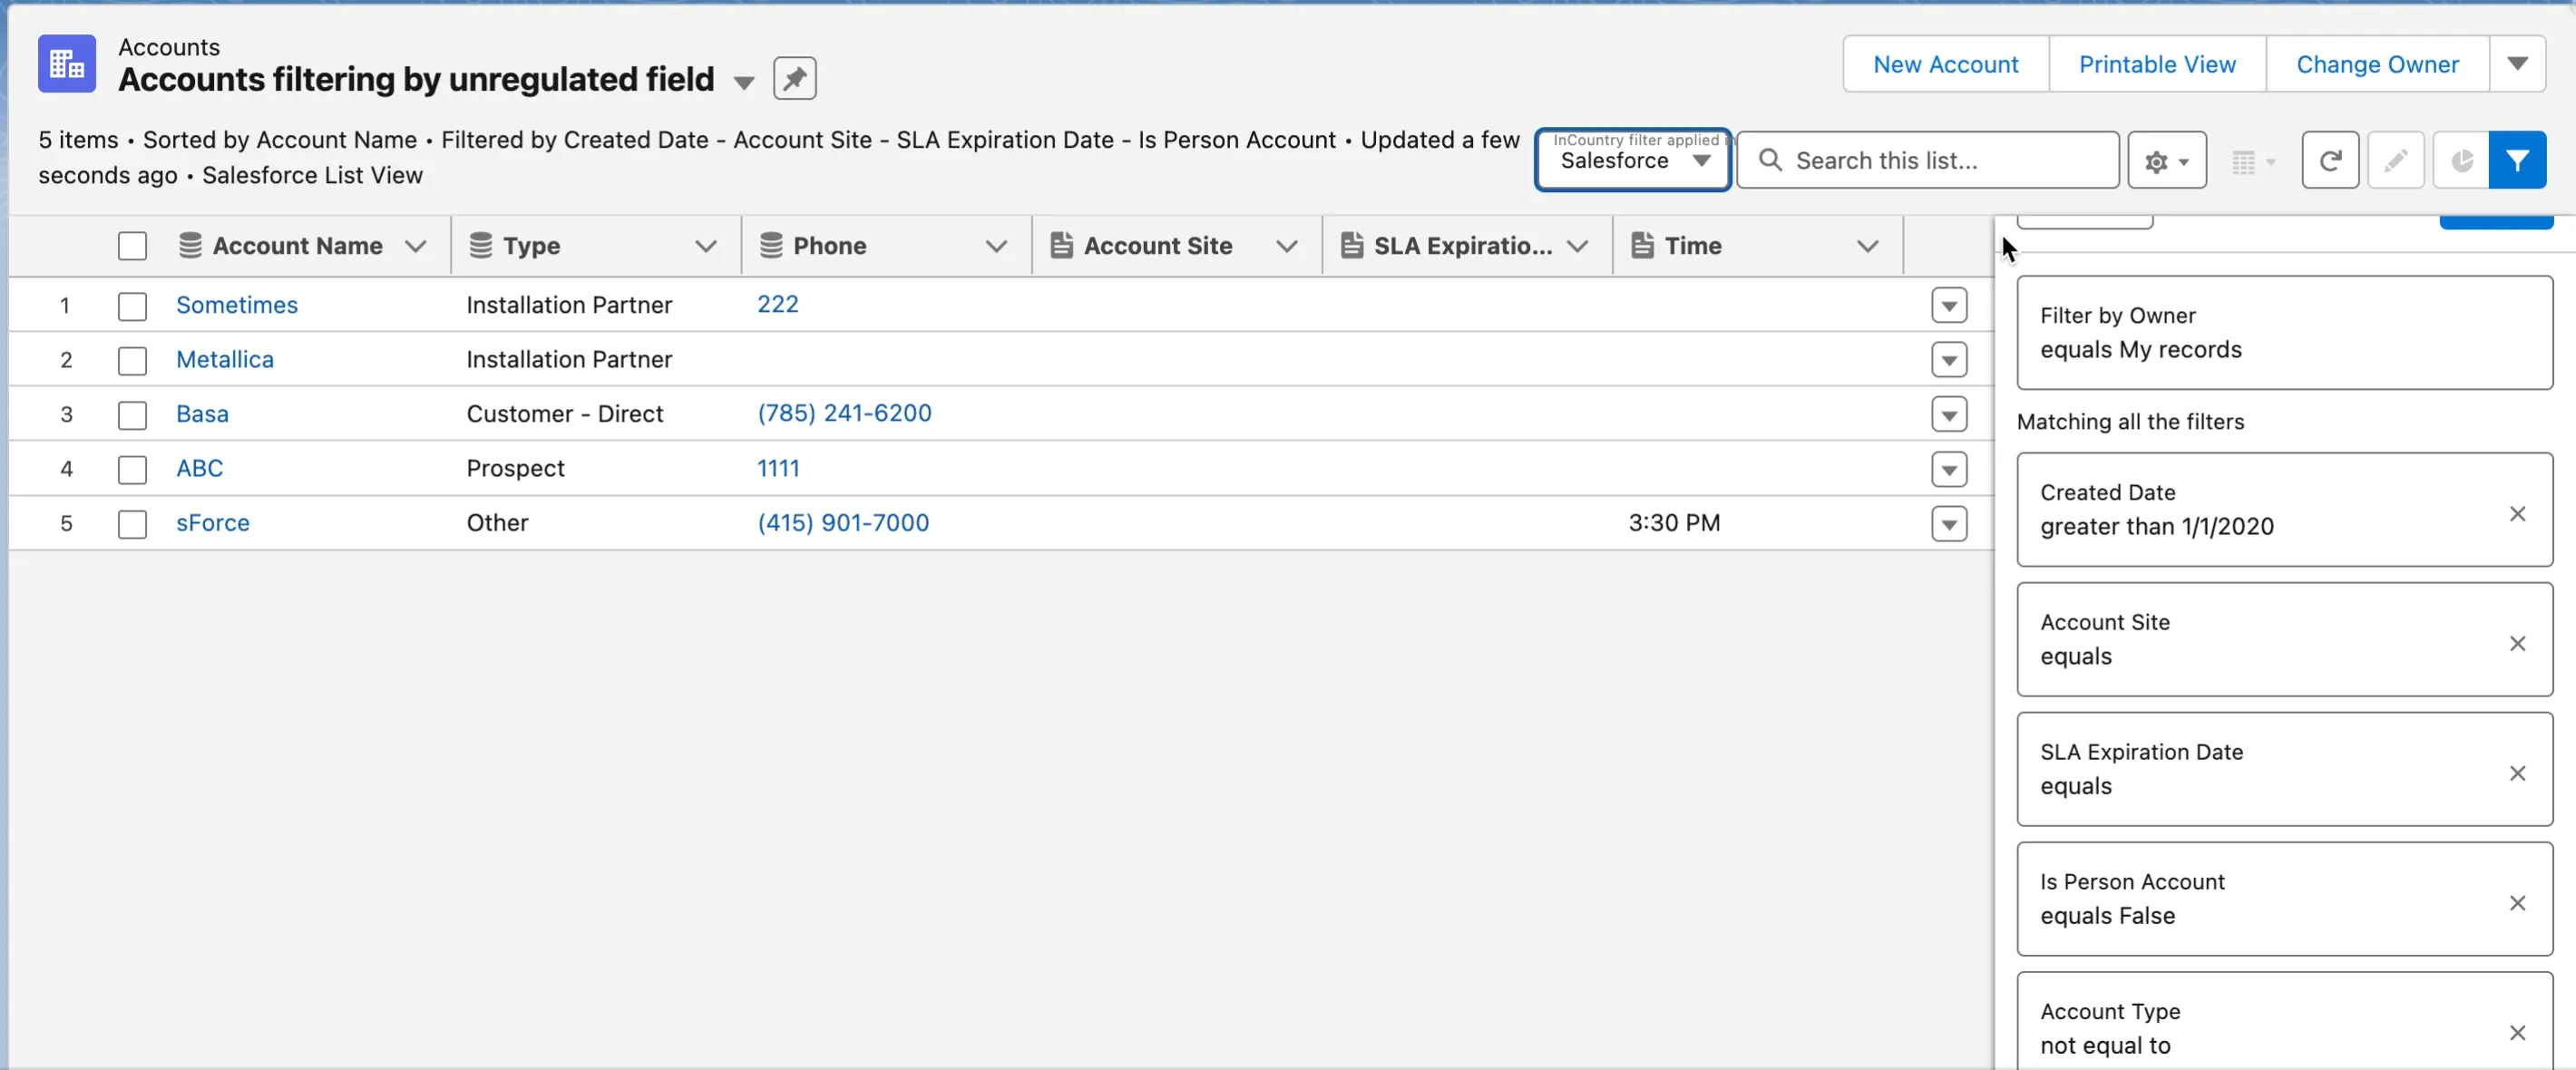Click the New Account button
2576x1070 pixels.
click(1945, 64)
